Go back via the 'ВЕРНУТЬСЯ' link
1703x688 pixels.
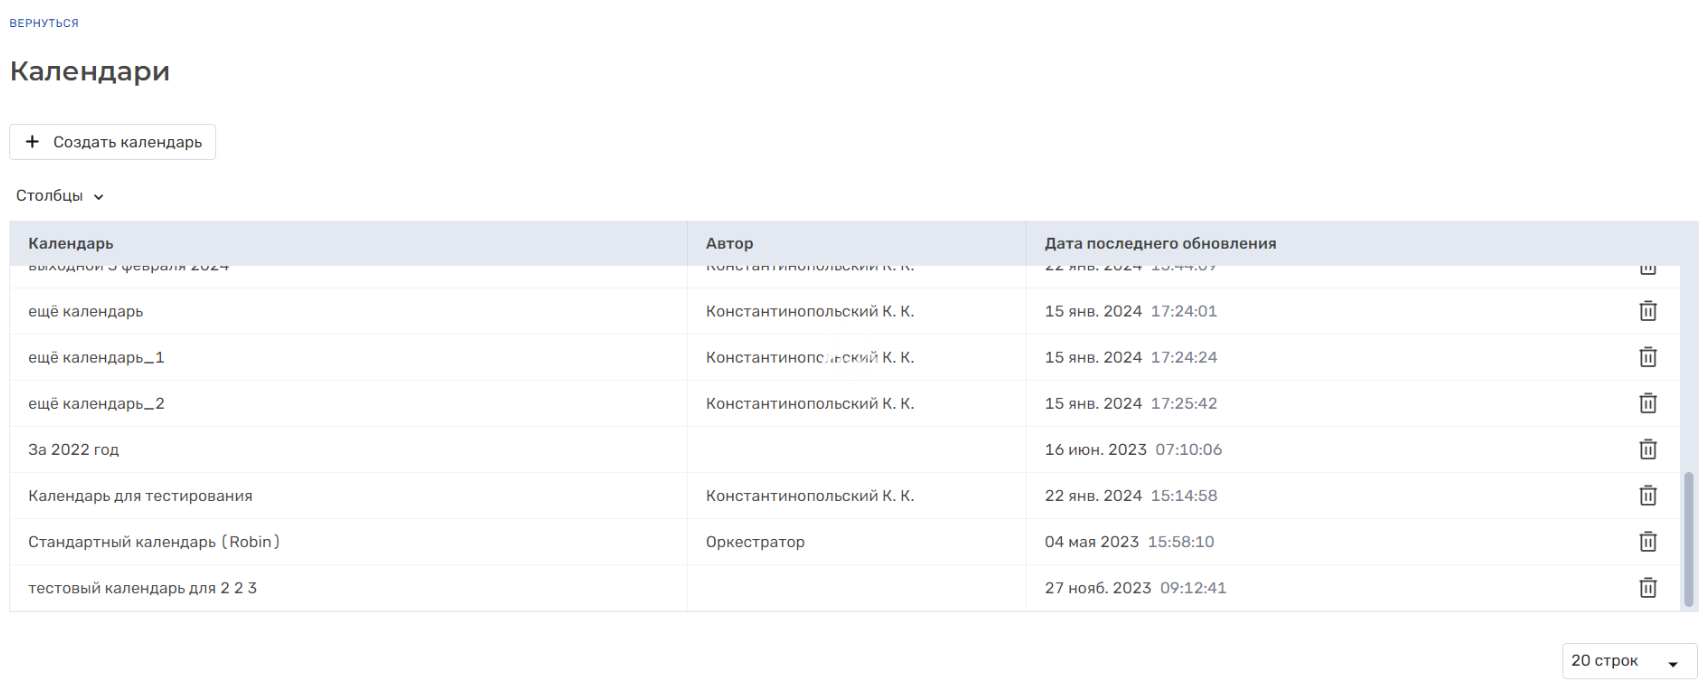click(44, 23)
